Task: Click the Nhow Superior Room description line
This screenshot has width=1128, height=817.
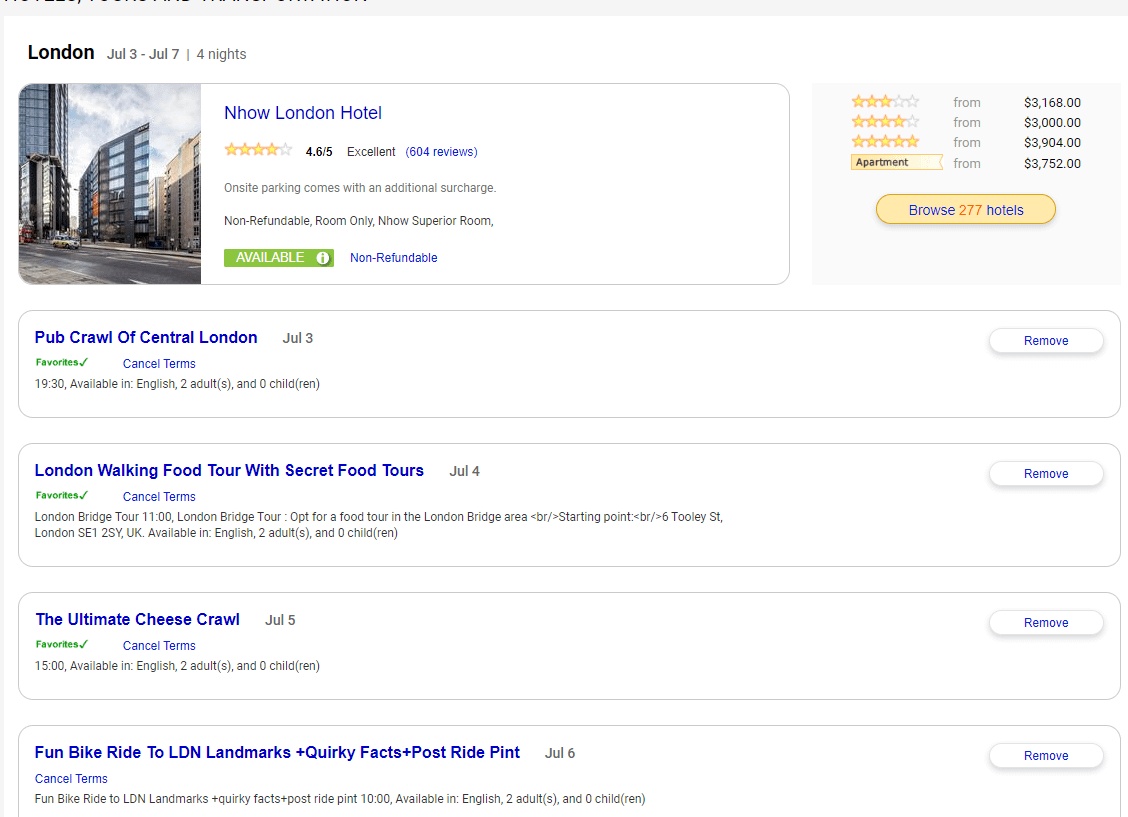Action: pos(358,221)
